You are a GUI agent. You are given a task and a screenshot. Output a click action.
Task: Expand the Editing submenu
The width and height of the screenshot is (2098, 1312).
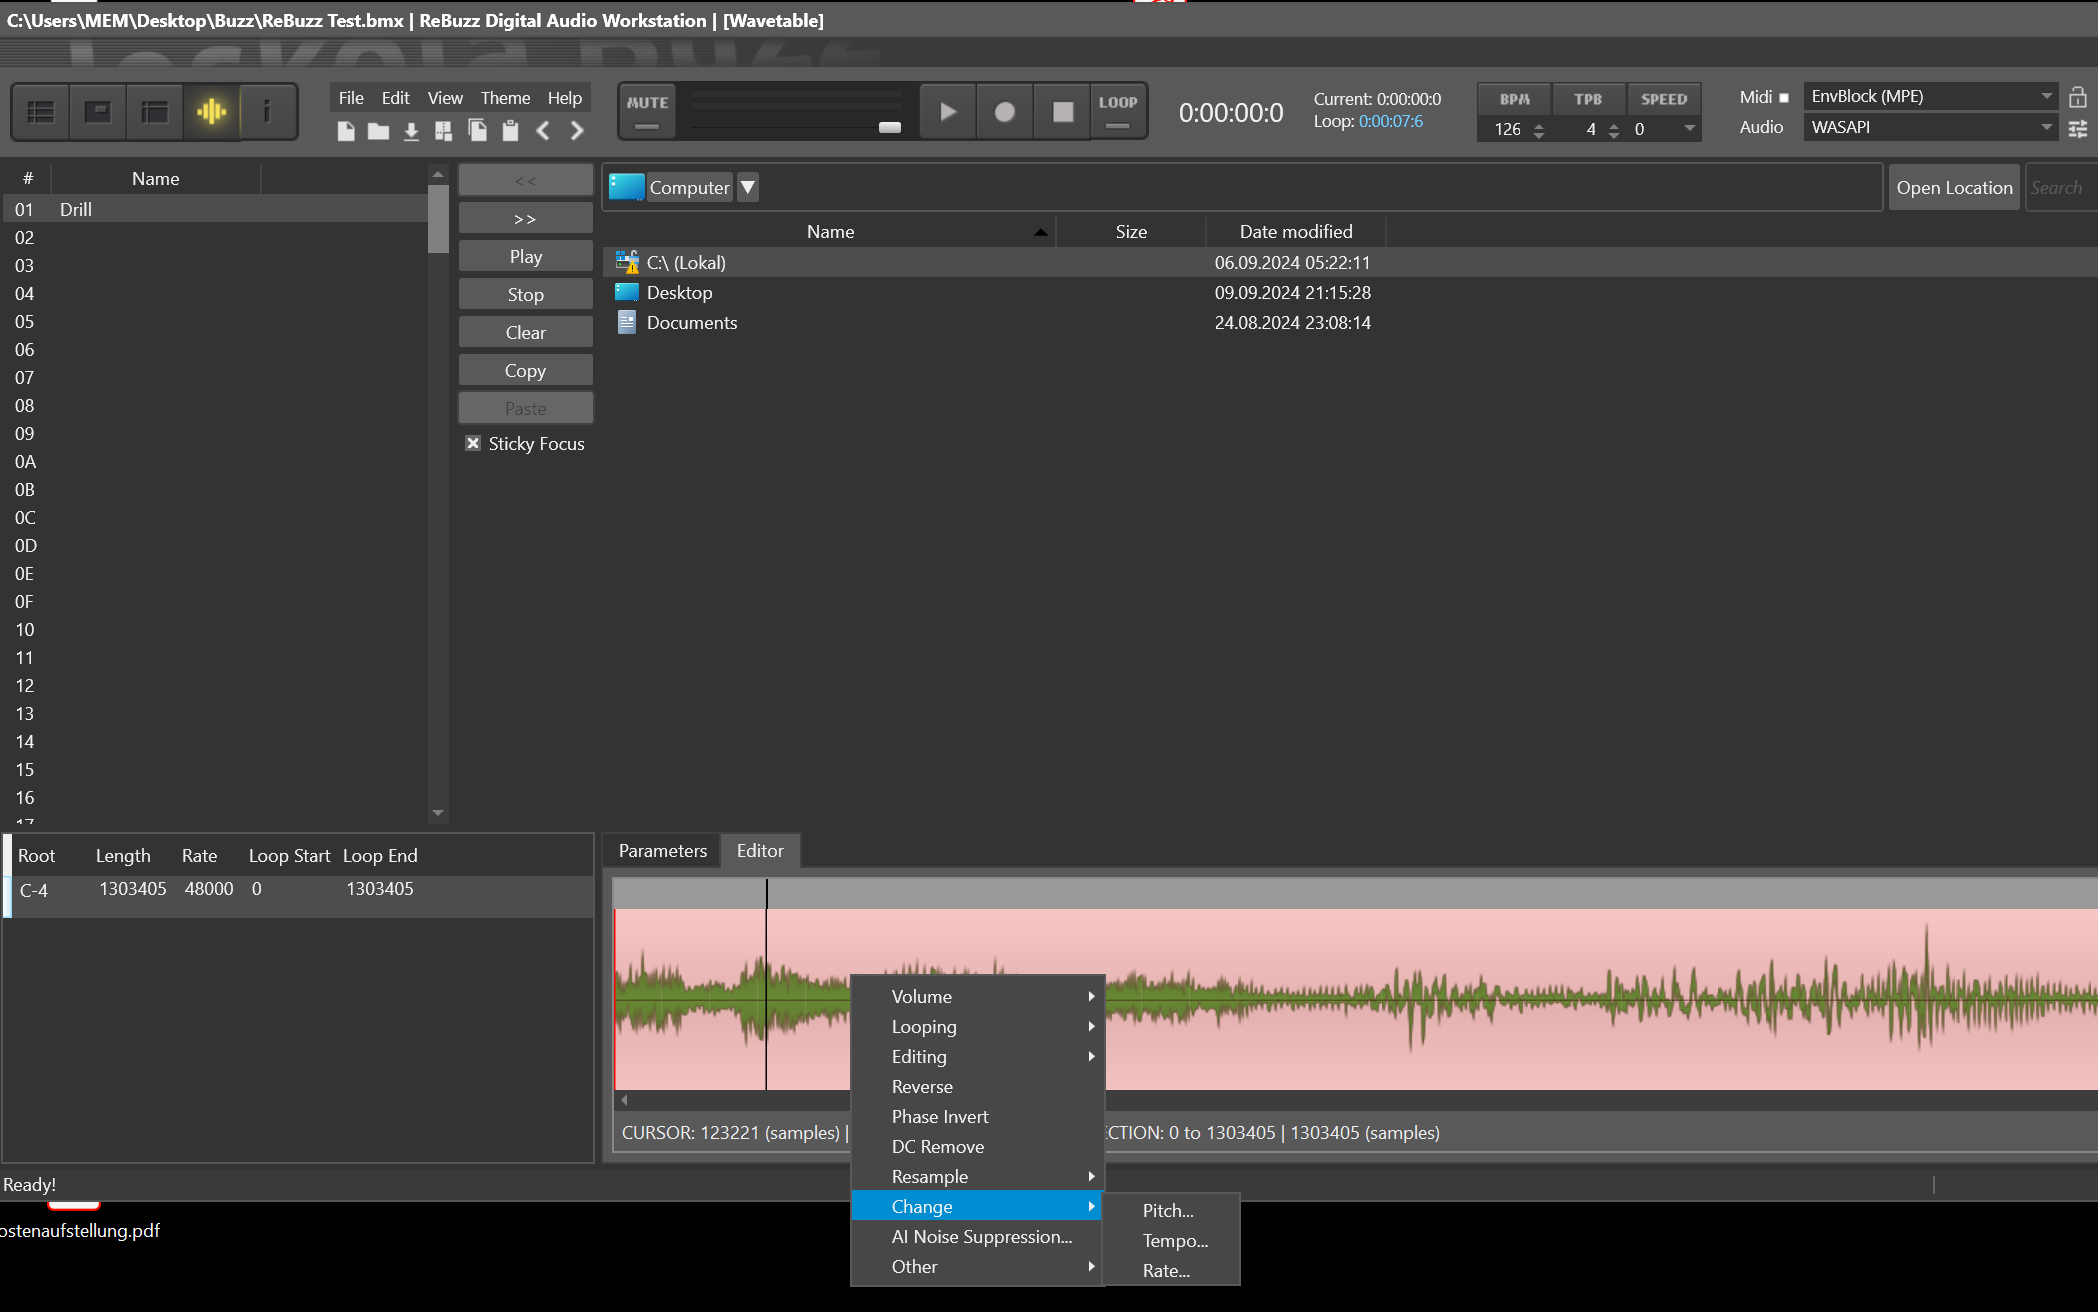click(x=977, y=1057)
